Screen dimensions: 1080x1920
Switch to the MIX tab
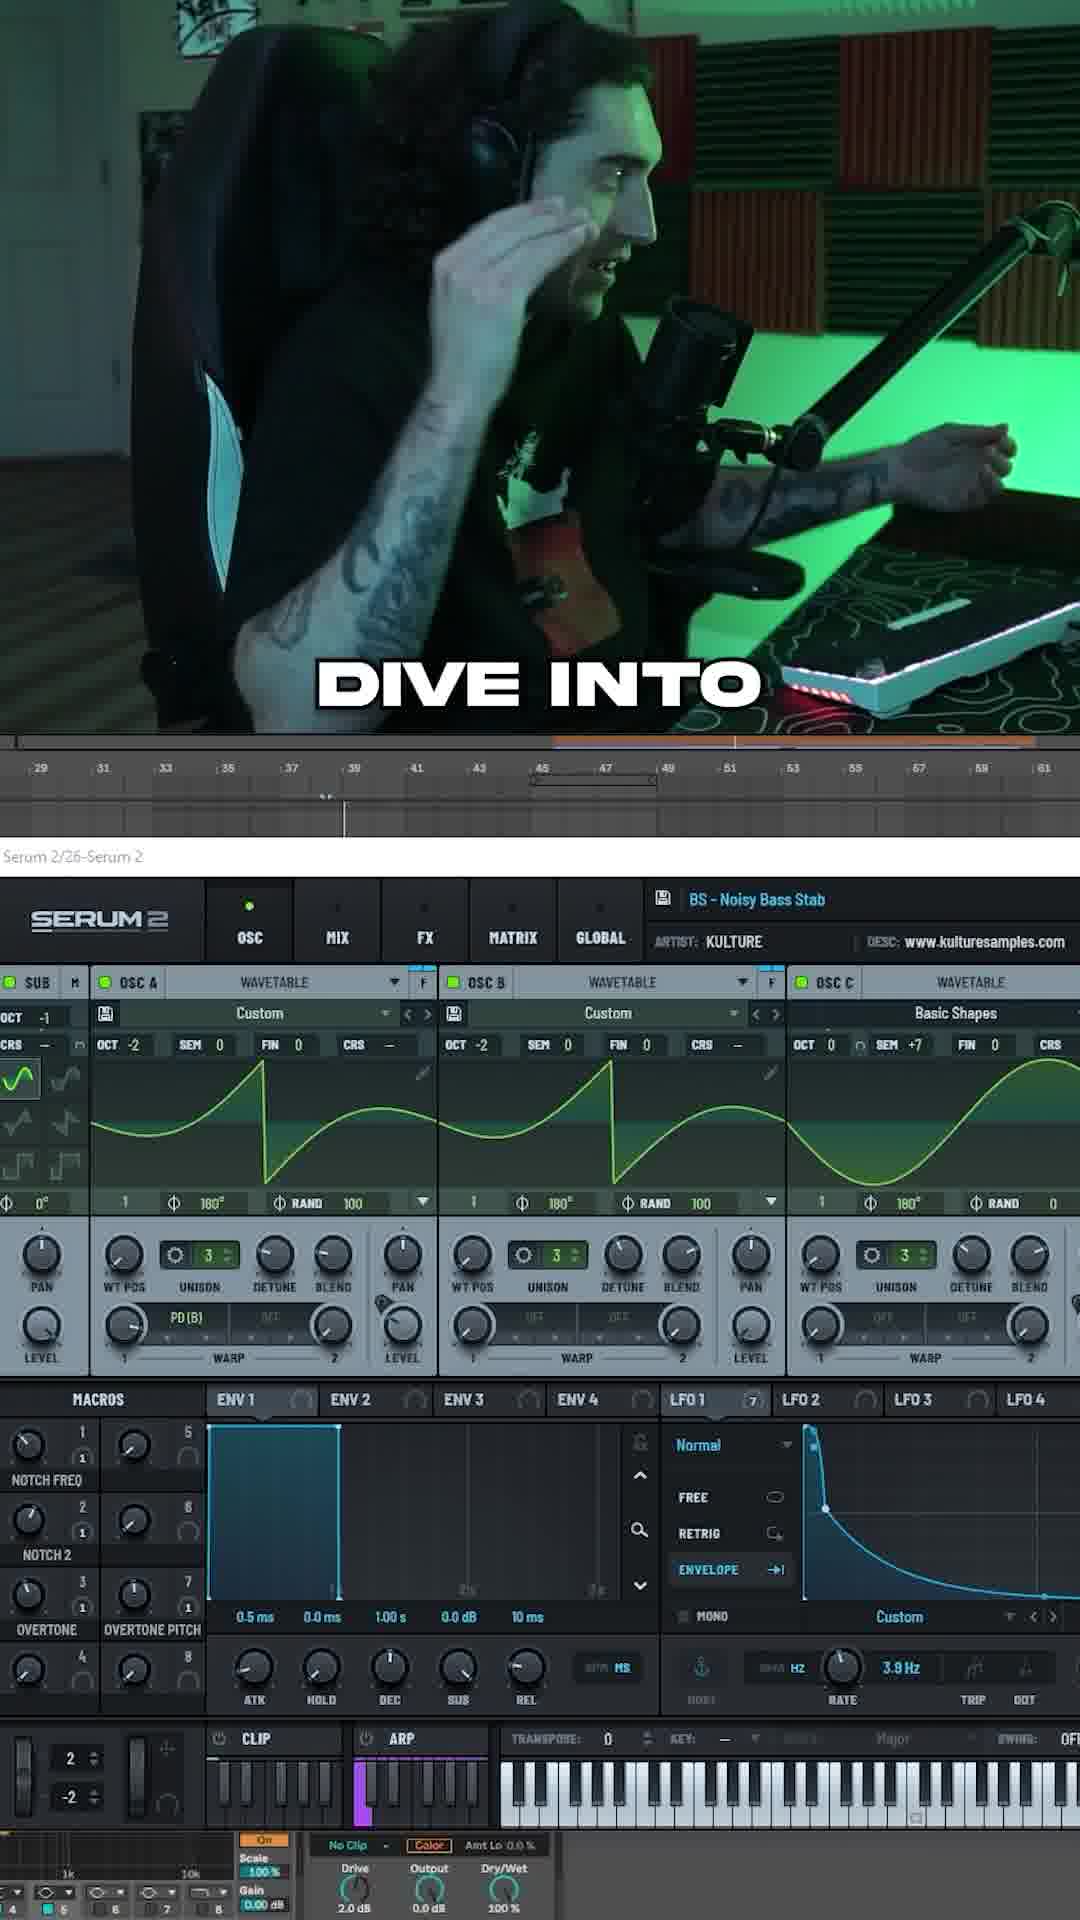[337, 923]
